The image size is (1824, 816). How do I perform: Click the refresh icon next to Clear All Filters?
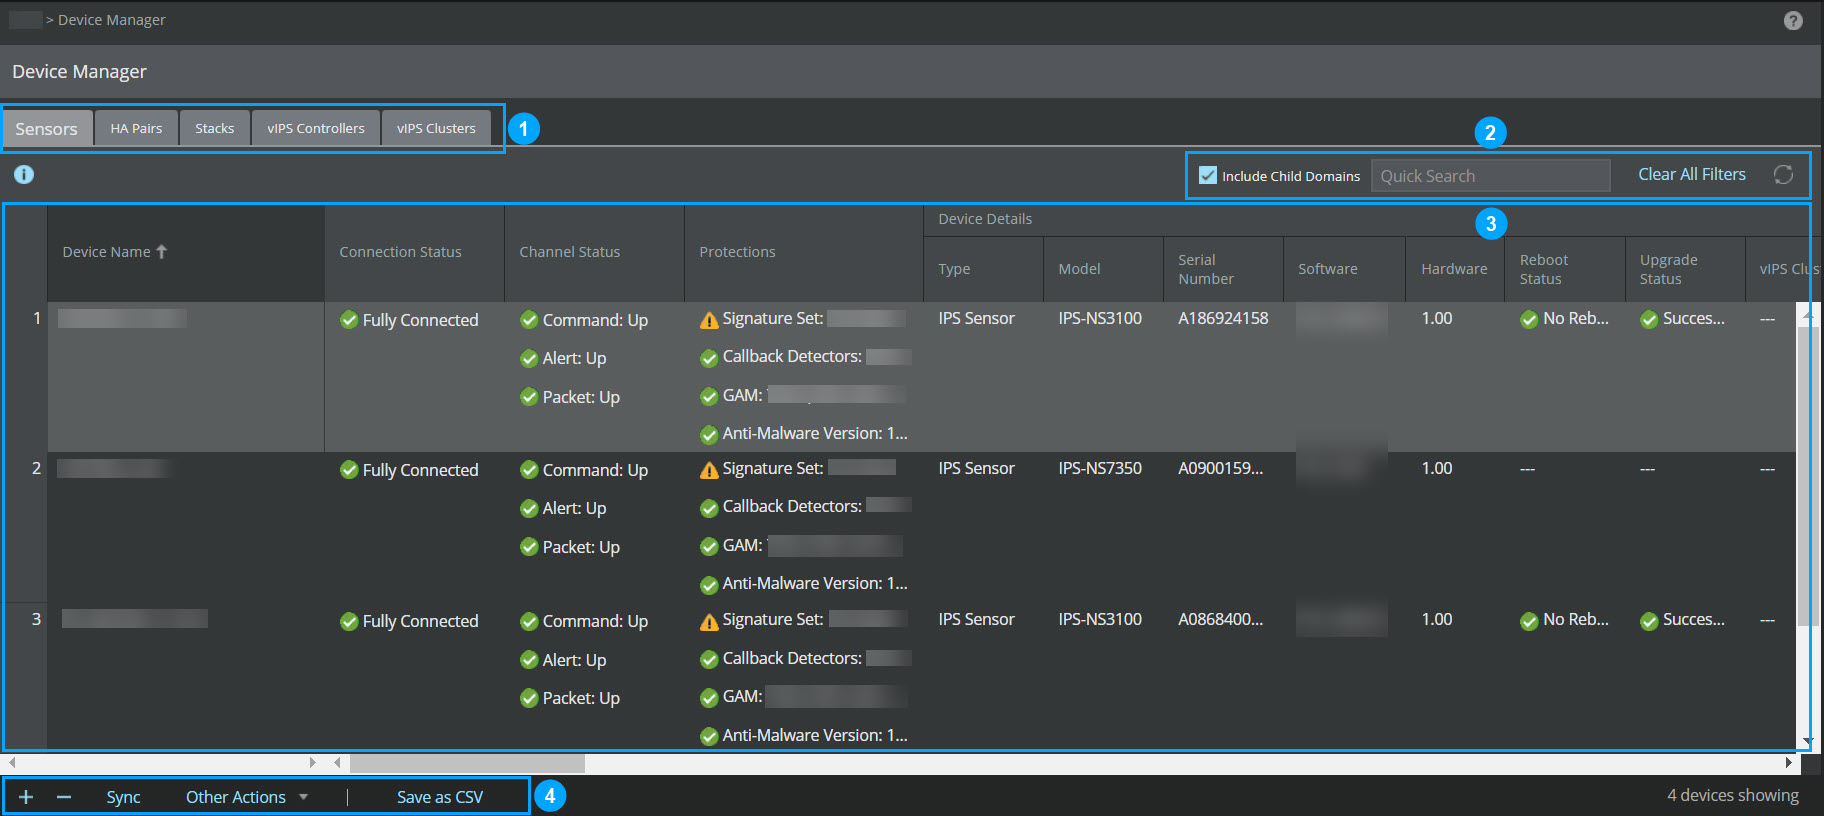coord(1783,175)
